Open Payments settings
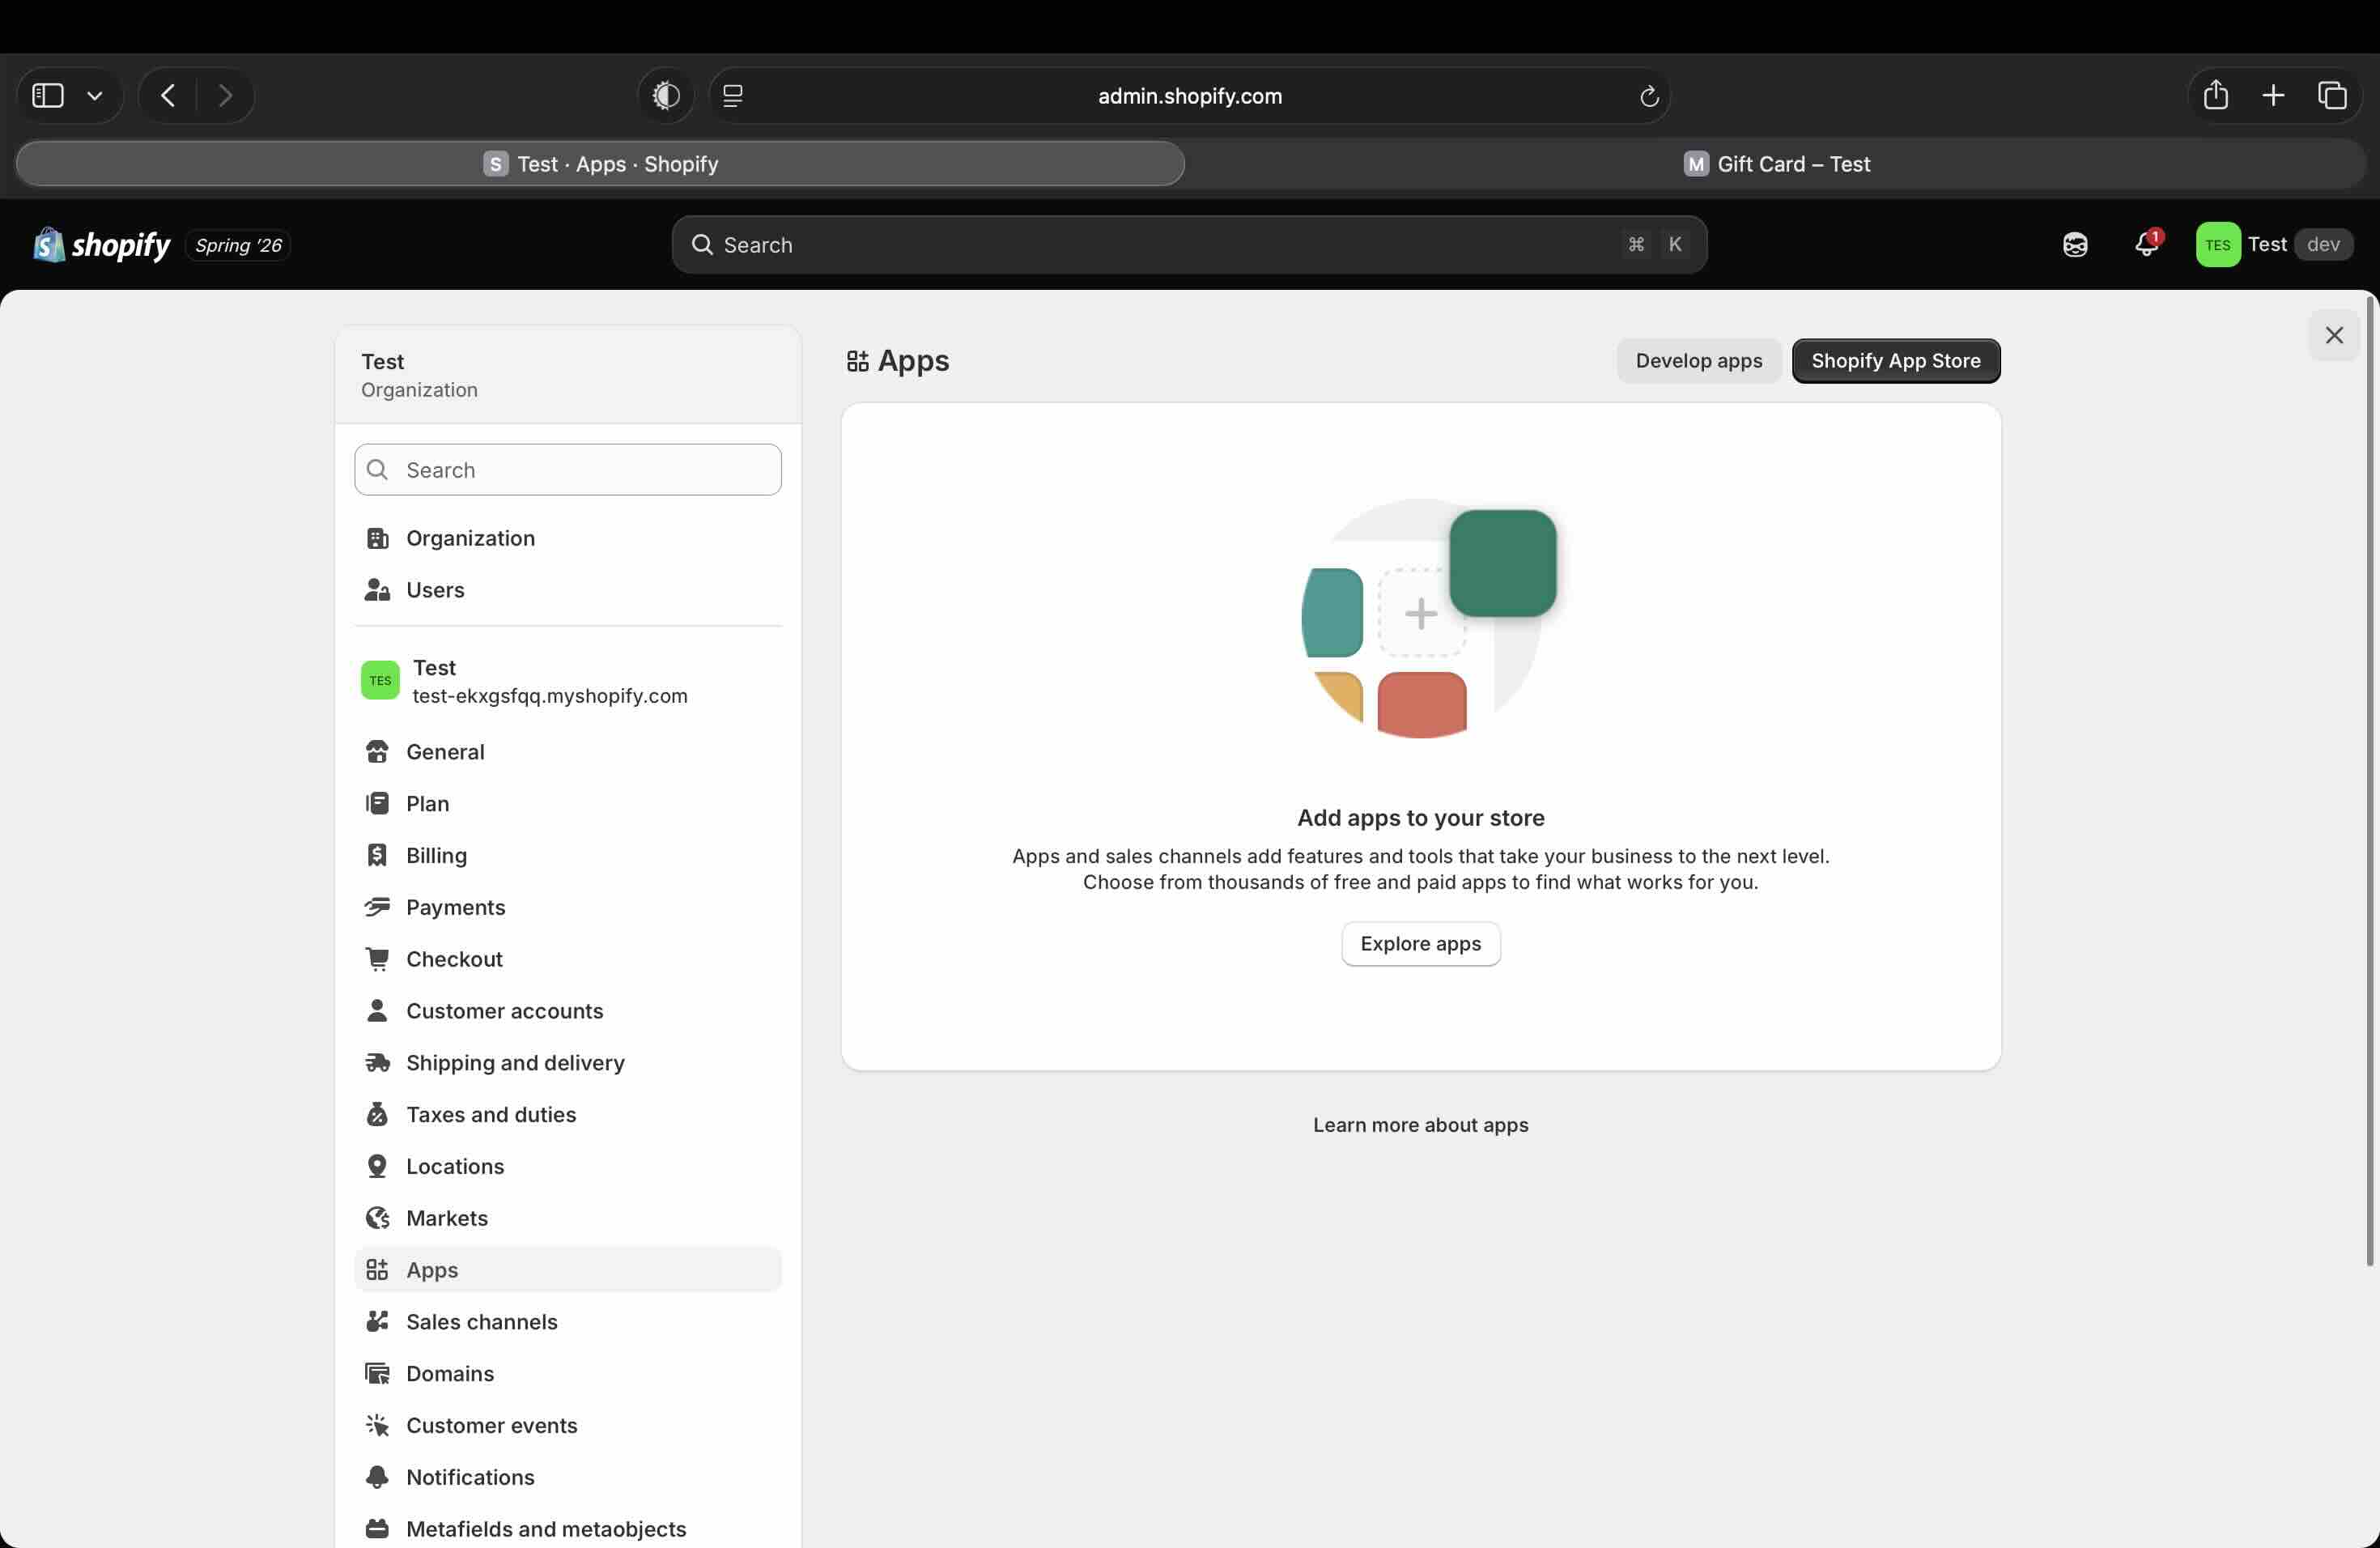The image size is (2380, 1548). coord(568,907)
